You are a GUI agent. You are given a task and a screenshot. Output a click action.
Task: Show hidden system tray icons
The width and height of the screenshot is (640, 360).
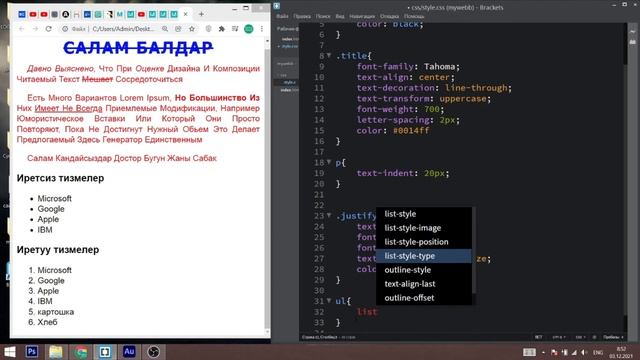point(543,352)
